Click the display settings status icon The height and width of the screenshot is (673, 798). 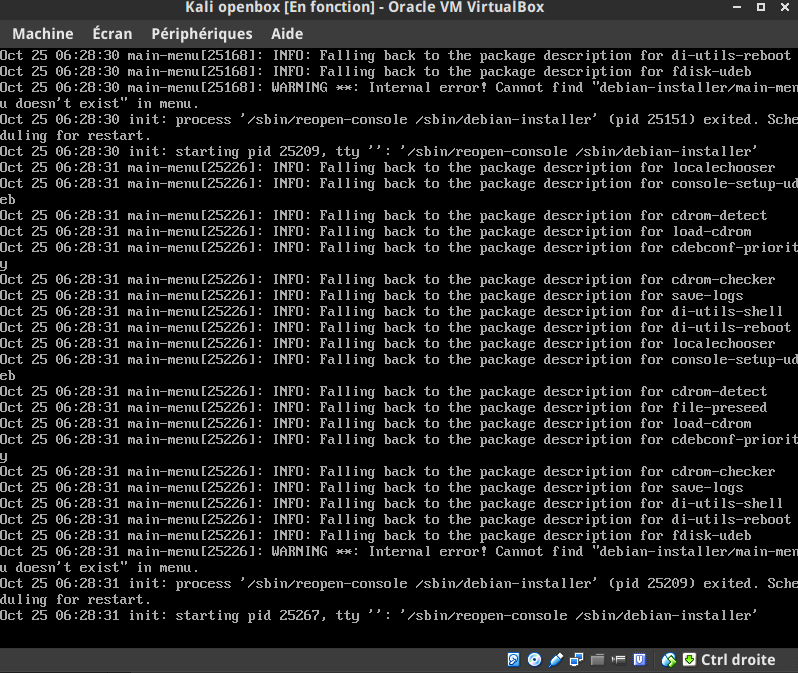tap(619, 660)
